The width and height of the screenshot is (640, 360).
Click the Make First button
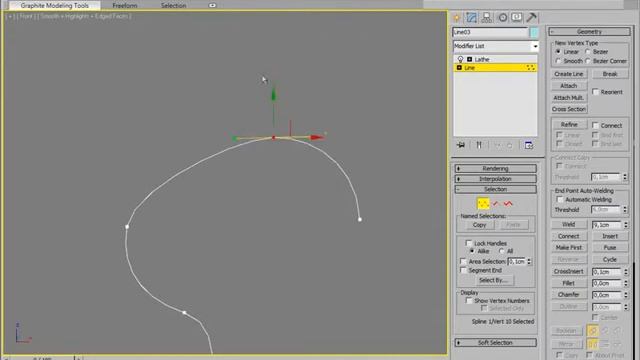(x=569, y=247)
